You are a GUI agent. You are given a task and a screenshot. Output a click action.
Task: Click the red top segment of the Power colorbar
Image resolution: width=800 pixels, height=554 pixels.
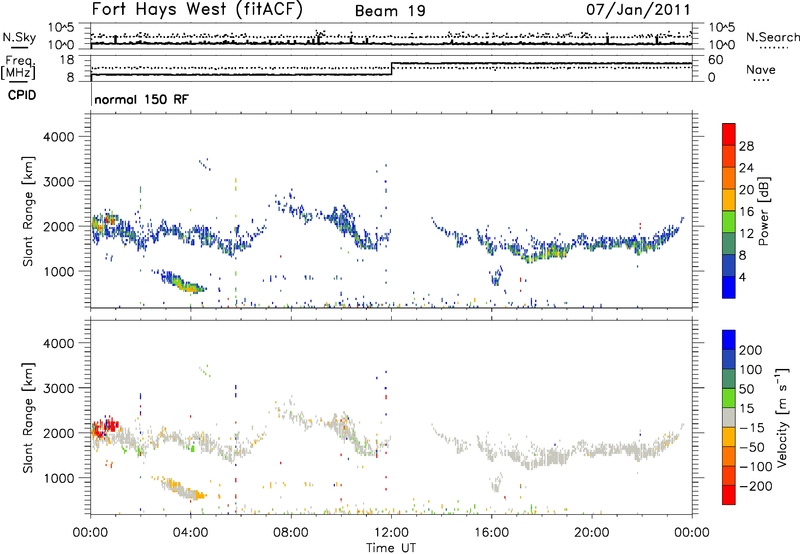tap(729, 134)
